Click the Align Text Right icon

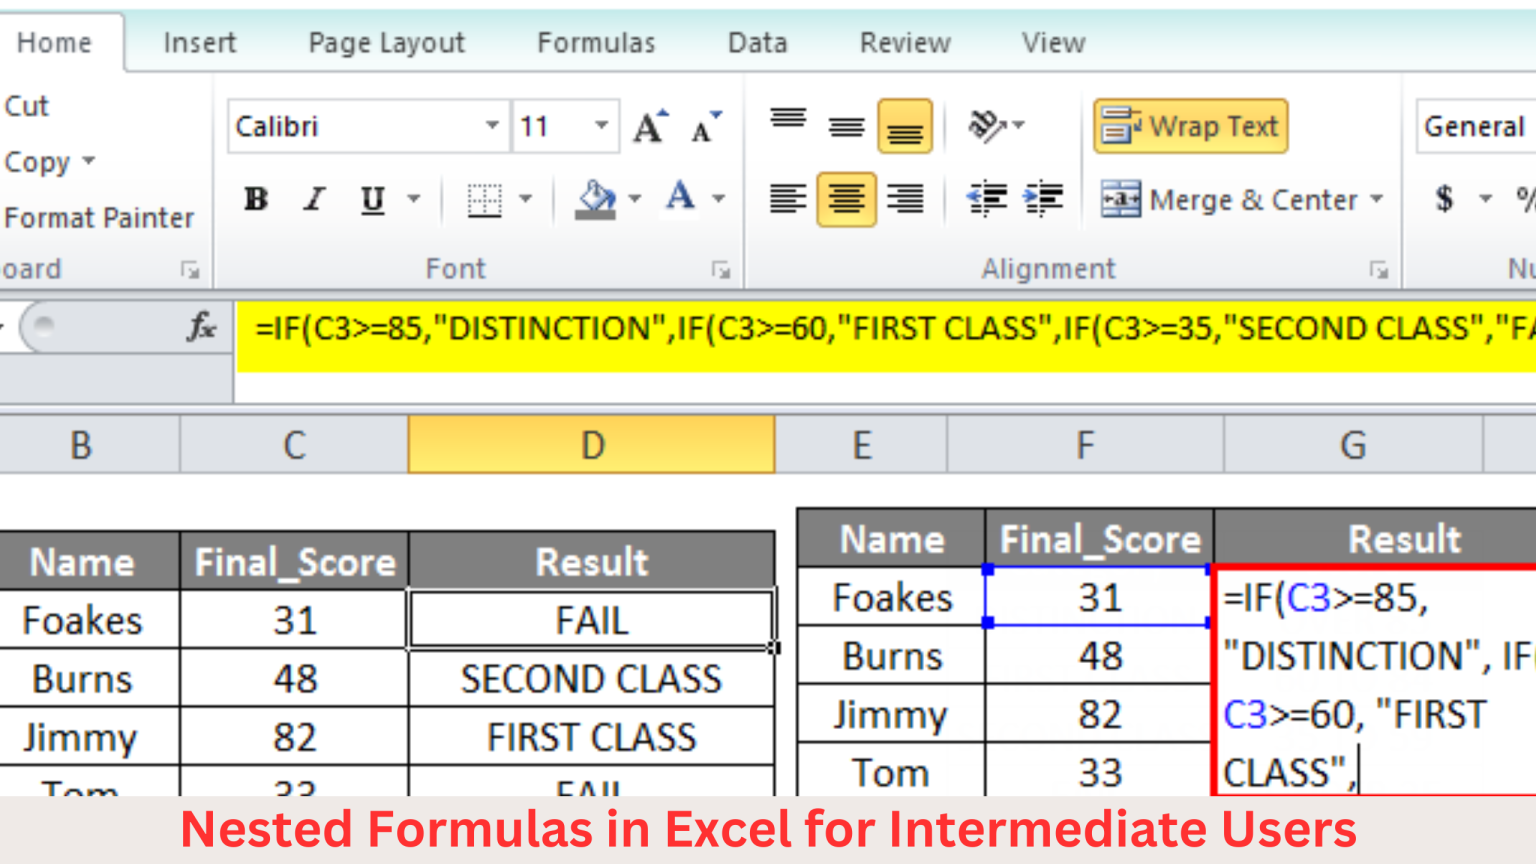[905, 199]
